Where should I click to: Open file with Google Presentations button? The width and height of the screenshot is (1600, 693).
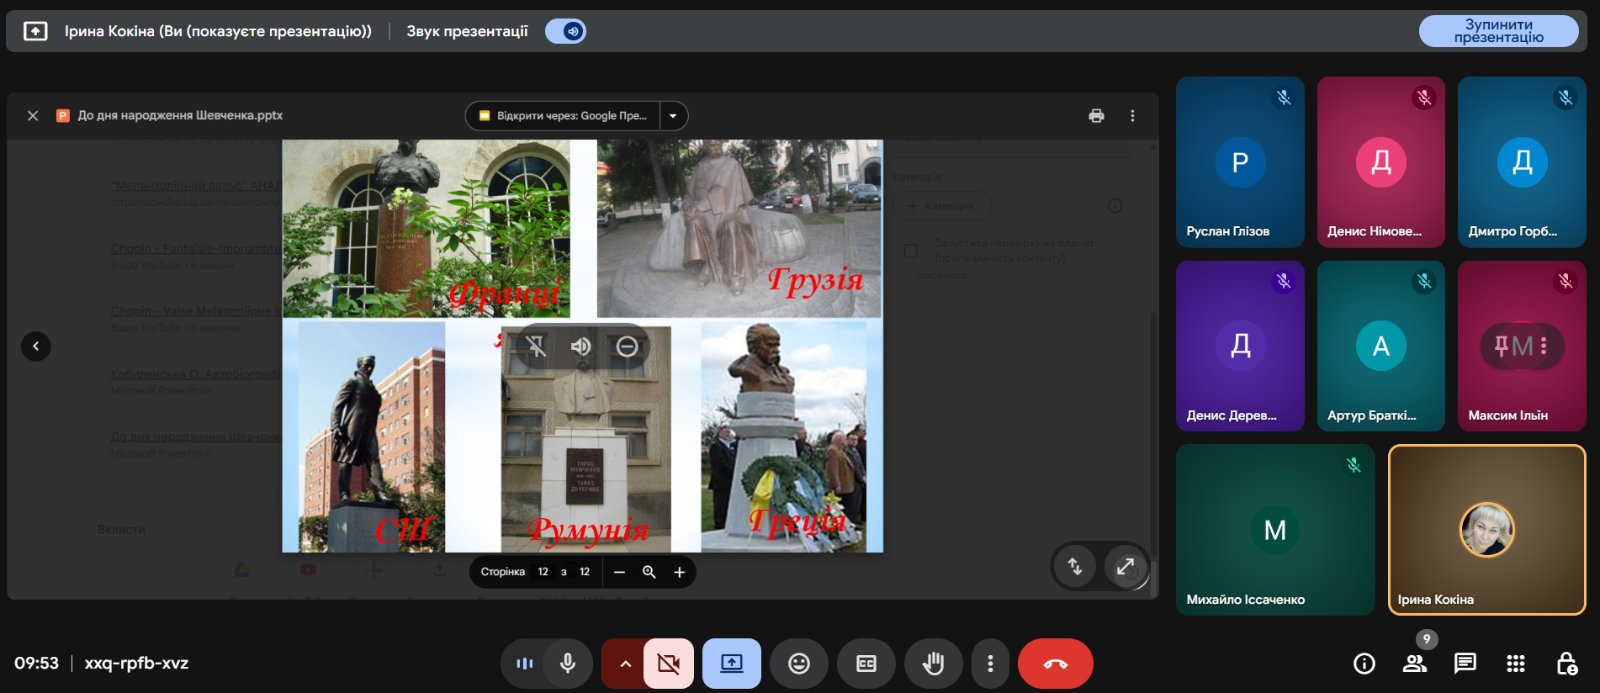pos(563,116)
